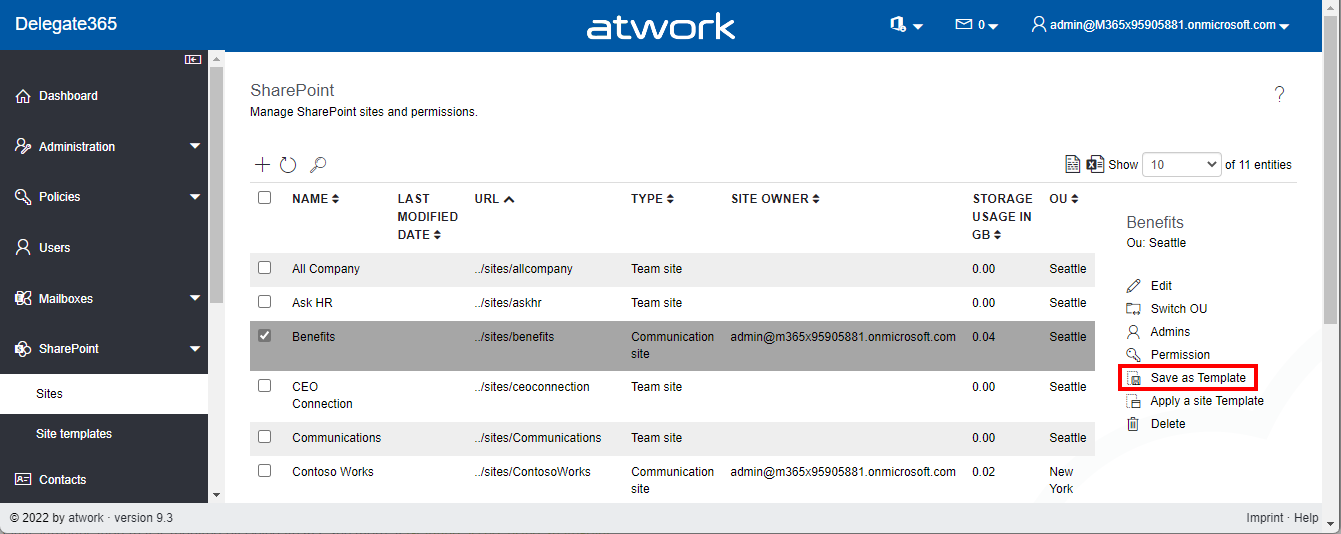This screenshot has height=534, width=1341.
Task: Open the Imprint footer link
Action: [1264, 518]
